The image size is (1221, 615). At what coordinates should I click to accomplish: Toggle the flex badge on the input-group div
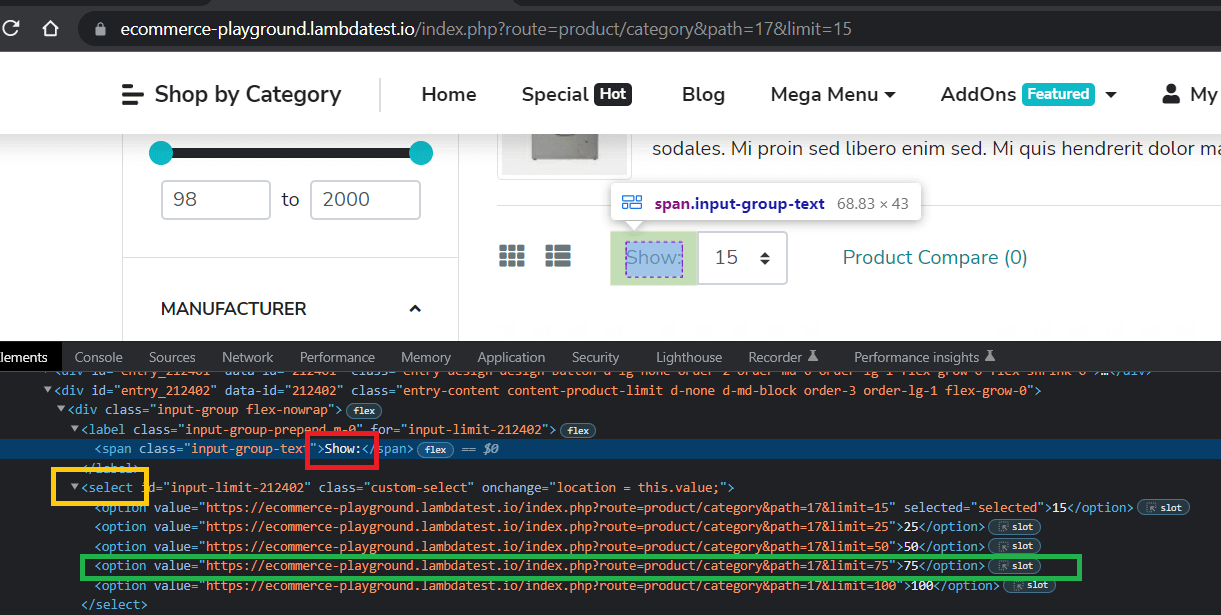[363, 410]
